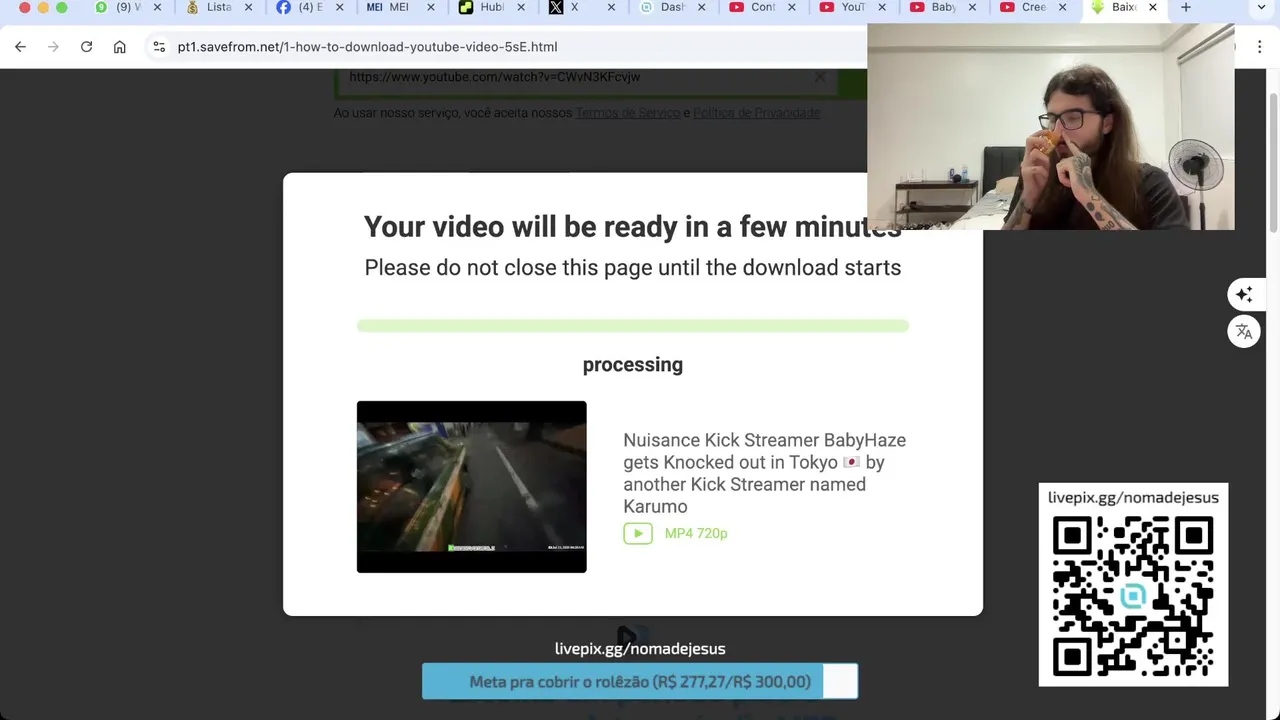Close the MEI tab
The width and height of the screenshot is (1280, 720).
point(431,7)
